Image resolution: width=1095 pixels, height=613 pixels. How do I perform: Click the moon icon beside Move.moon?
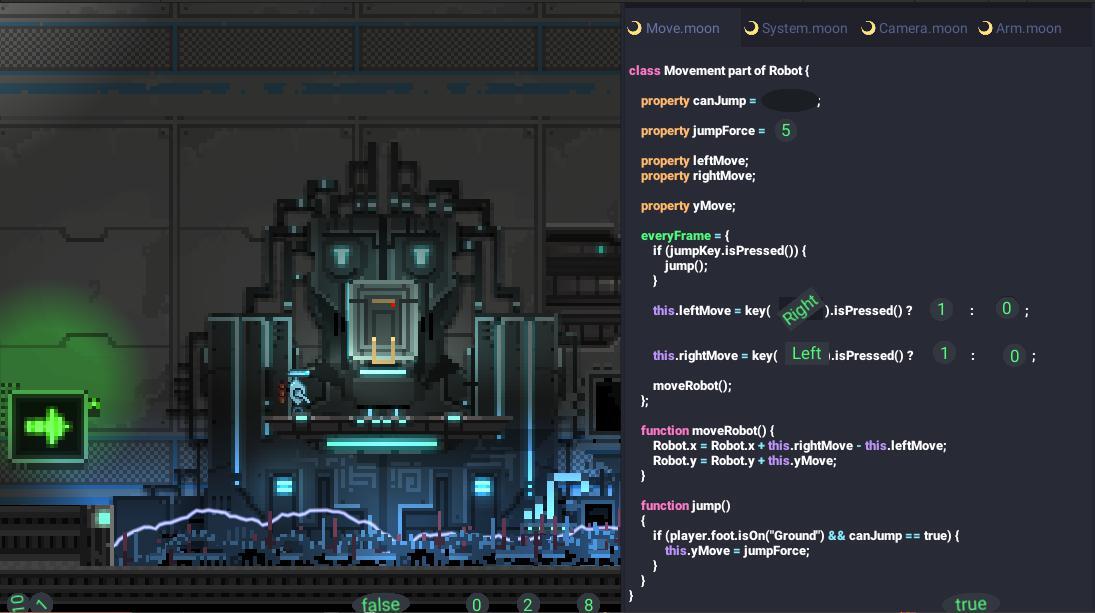[x=634, y=28]
